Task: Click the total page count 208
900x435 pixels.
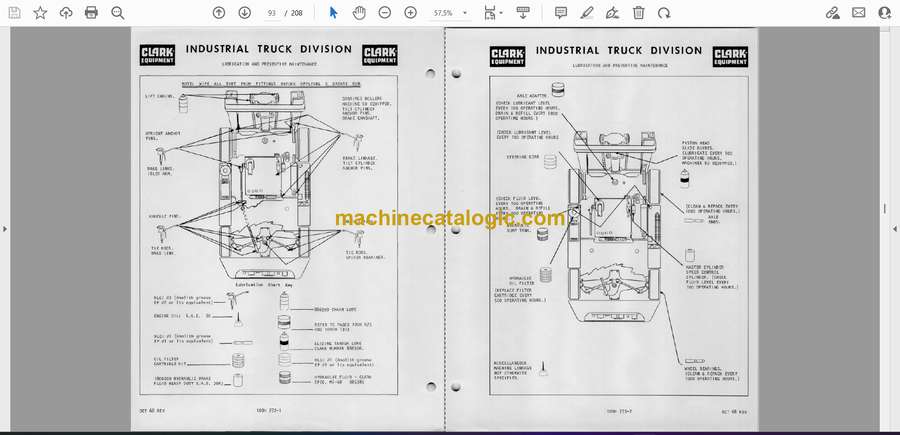Action: click(x=297, y=13)
